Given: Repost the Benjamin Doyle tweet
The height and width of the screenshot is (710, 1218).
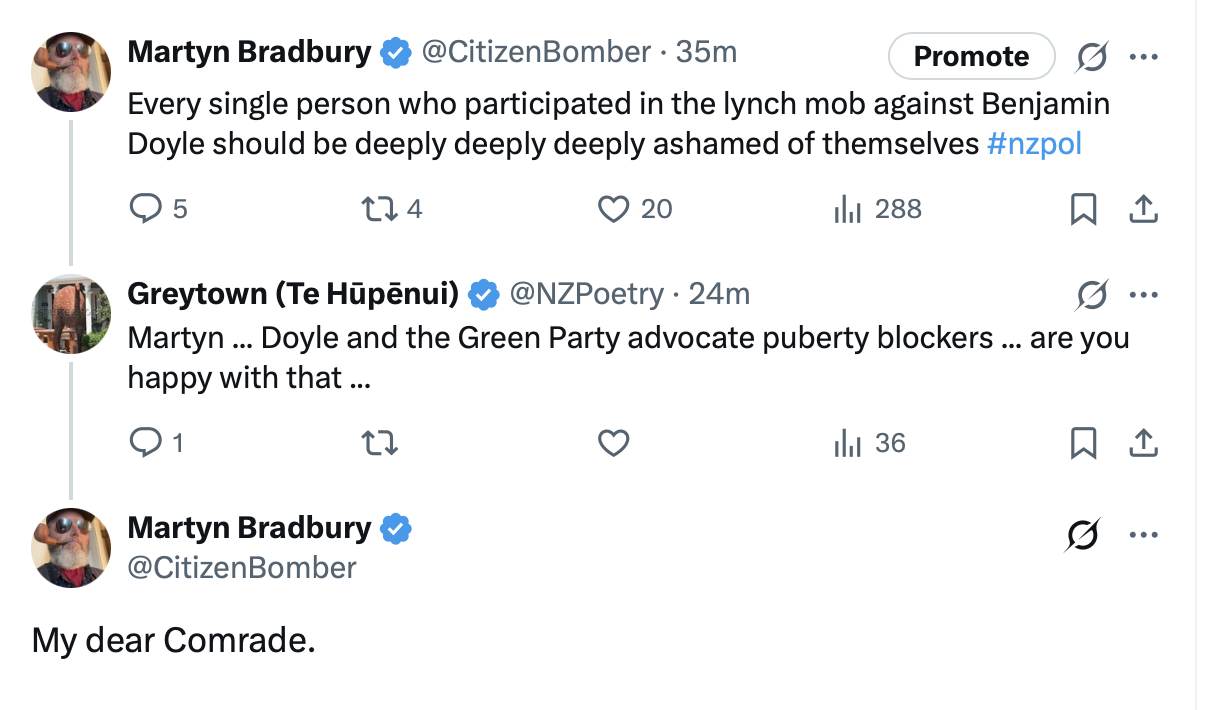Looking at the screenshot, I should 379,209.
